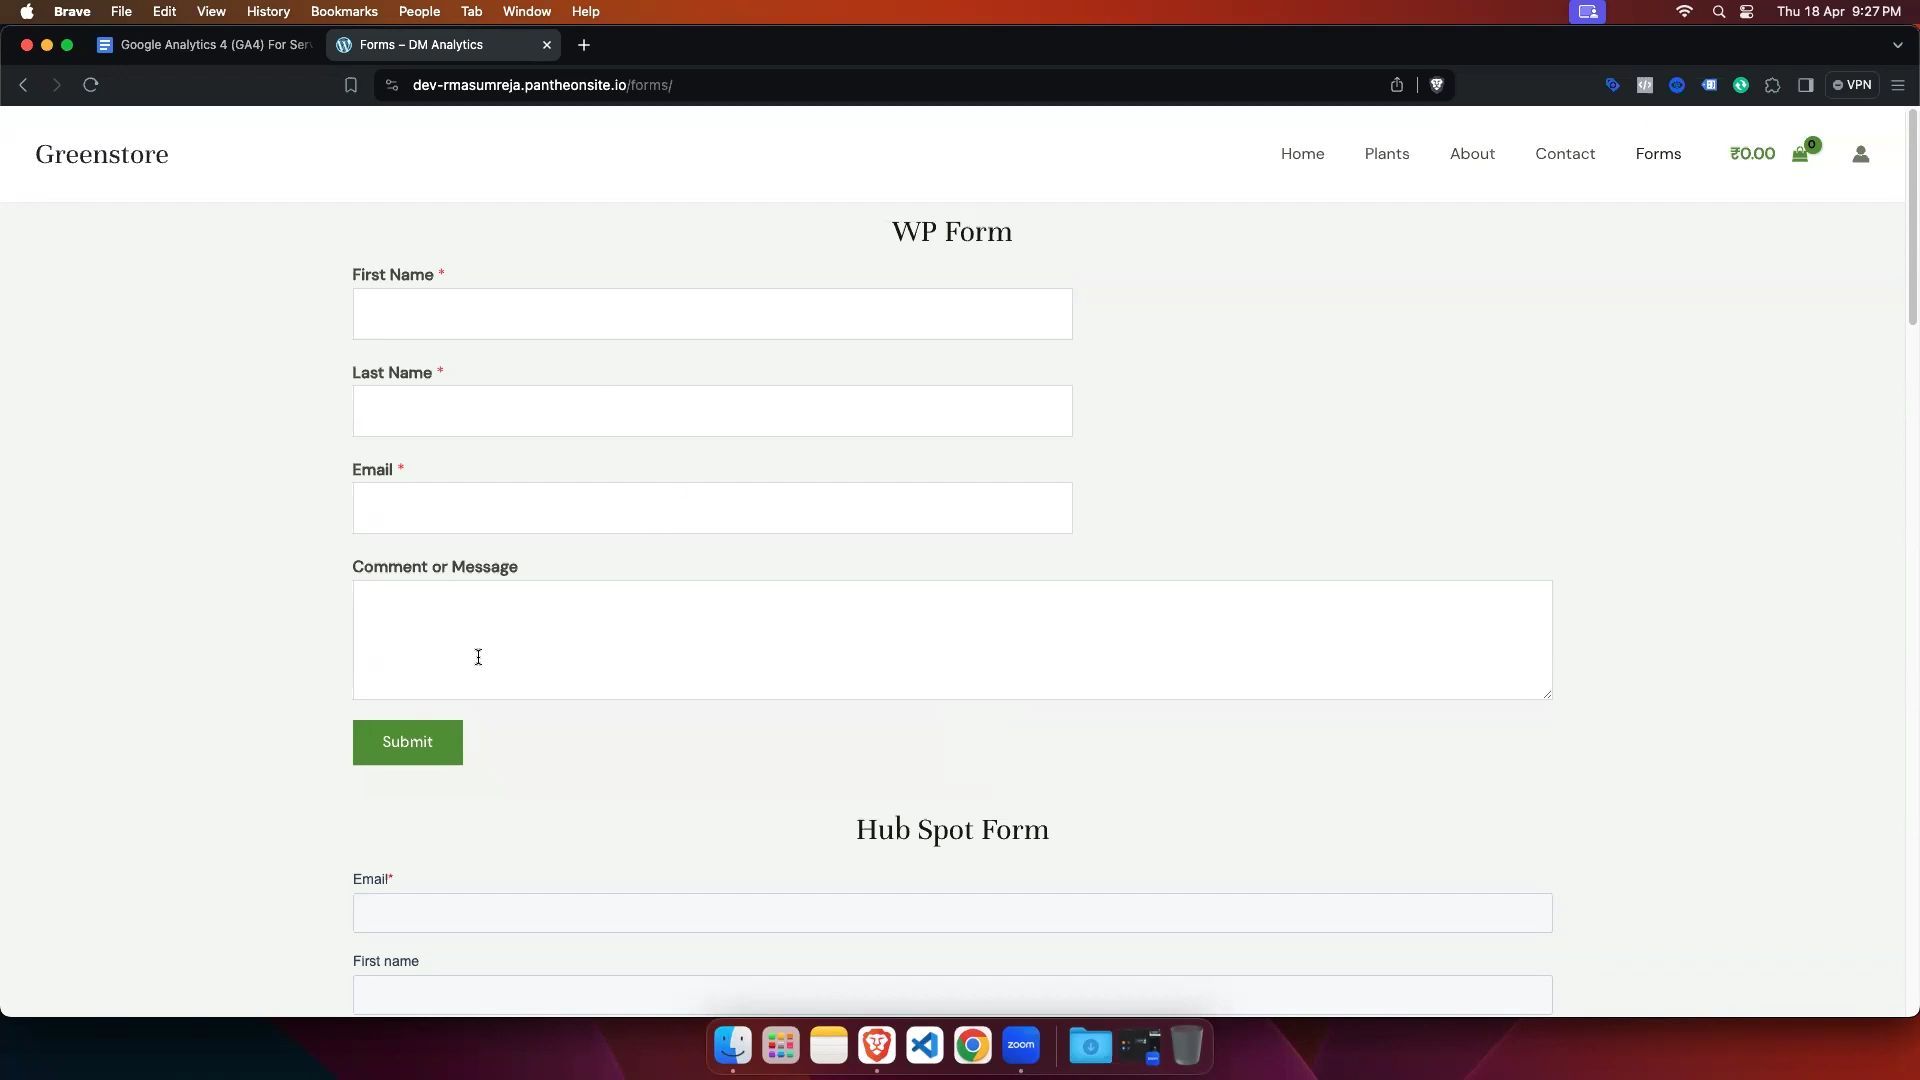The height and width of the screenshot is (1080, 1920).
Task: Launch Visual Studio Code from the dock
Action: point(925,1046)
